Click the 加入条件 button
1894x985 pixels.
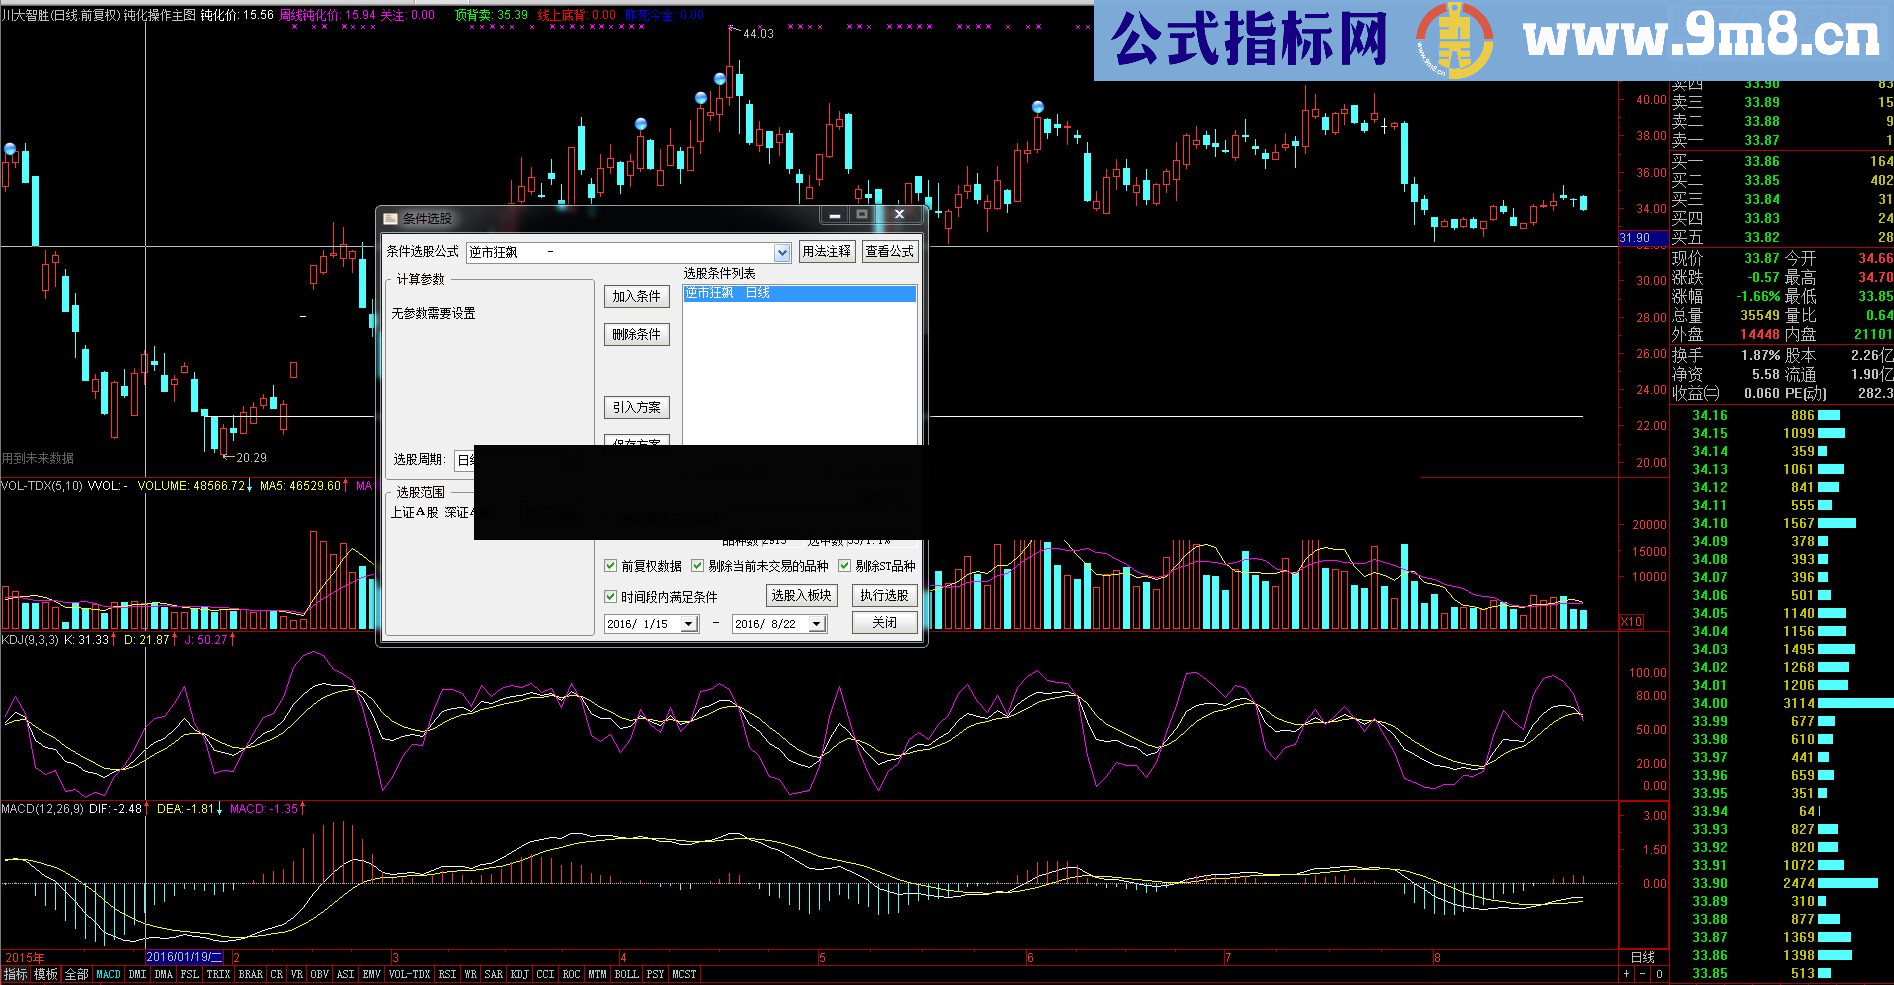pyautogui.click(x=636, y=296)
